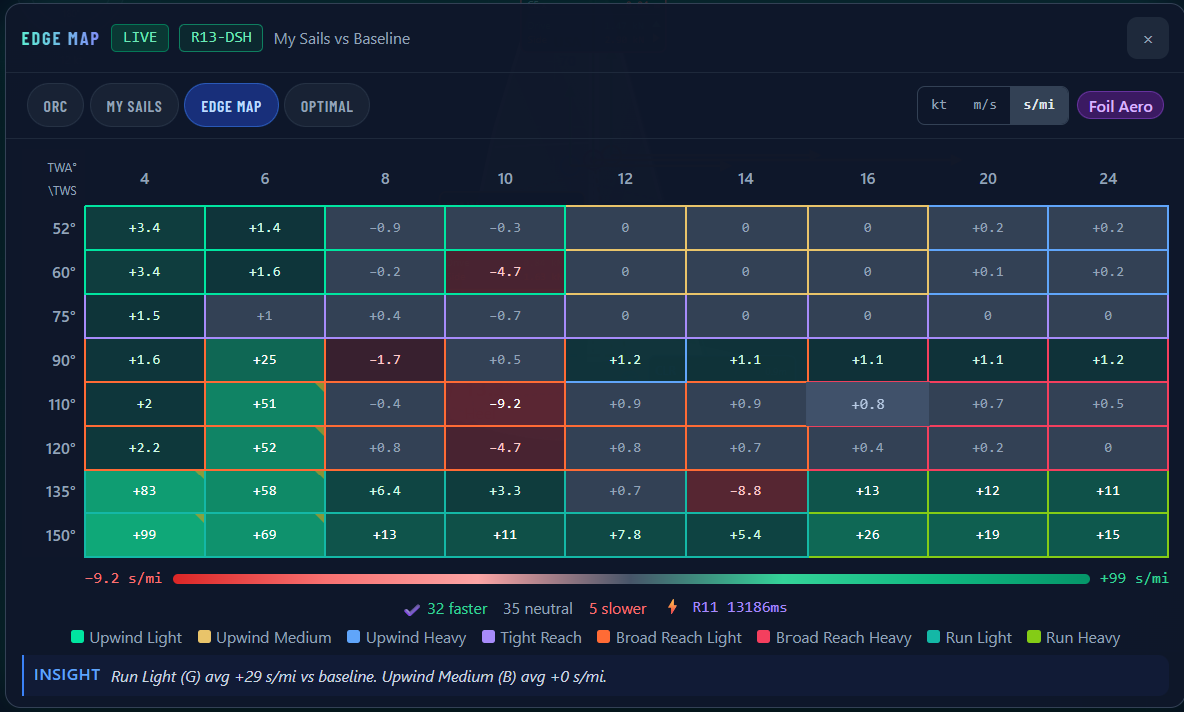1184x712 pixels.
Task: Click the lightning bolt icon beside R11
Action: 672,606
